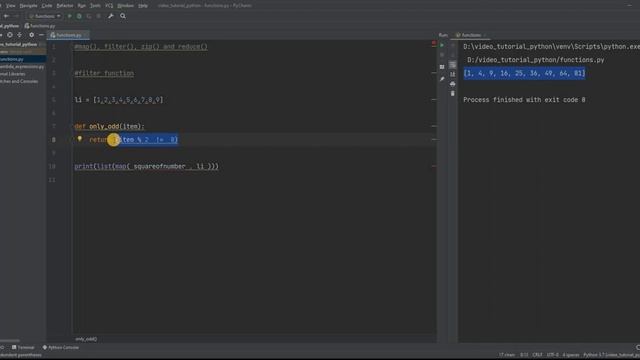This screenshot has width=640, height=360.
Task: Click the light bulb intention icon on line 8
Action: point(80,139)
